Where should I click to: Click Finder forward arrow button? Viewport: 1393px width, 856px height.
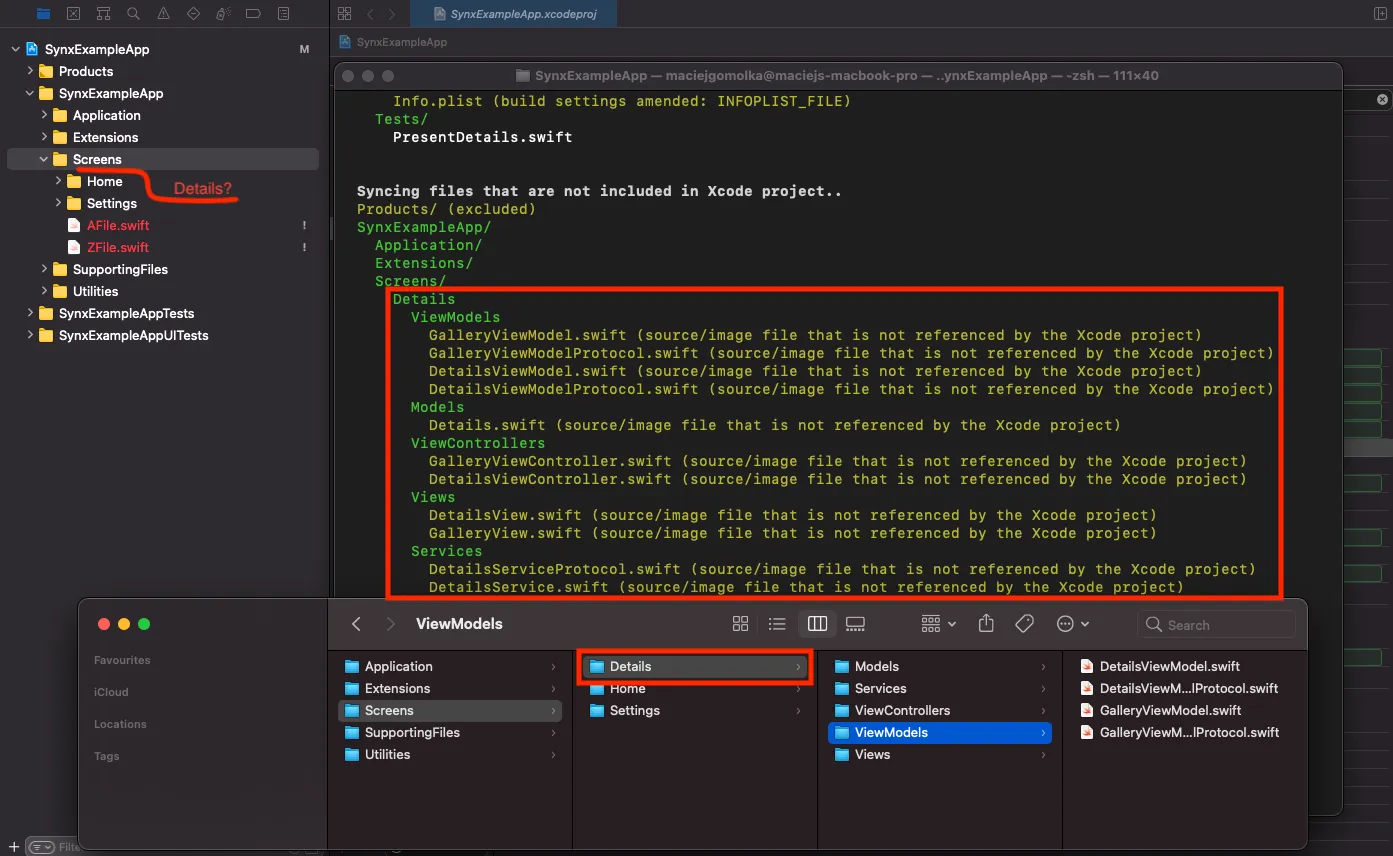coord(390,623)
